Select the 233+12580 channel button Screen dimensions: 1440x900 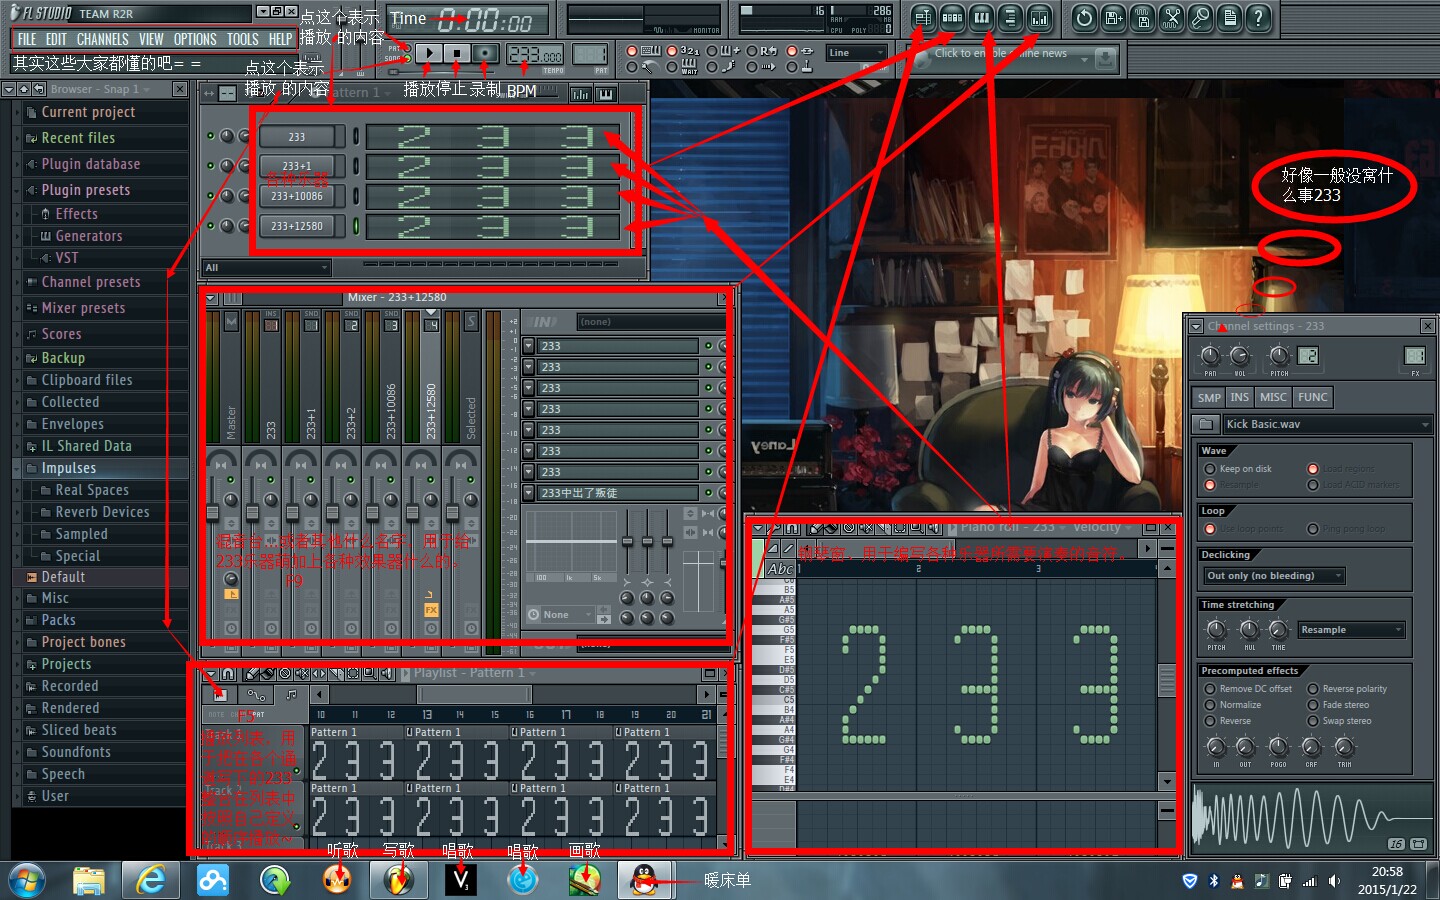pyautogui.click(x=297, y=226)
